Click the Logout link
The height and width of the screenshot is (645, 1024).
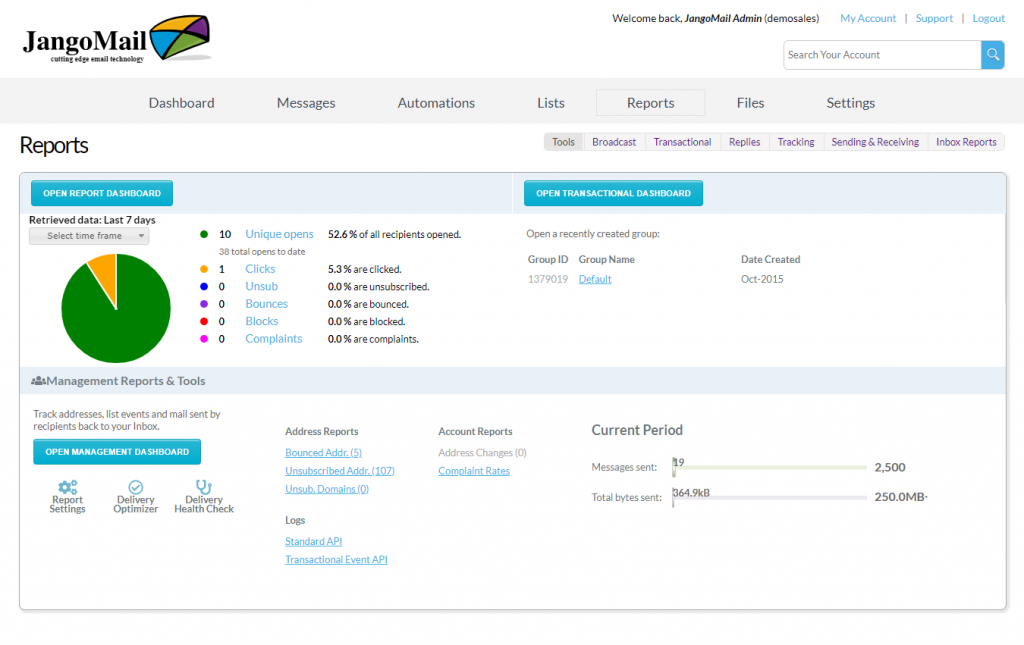[x=989, y=18]
